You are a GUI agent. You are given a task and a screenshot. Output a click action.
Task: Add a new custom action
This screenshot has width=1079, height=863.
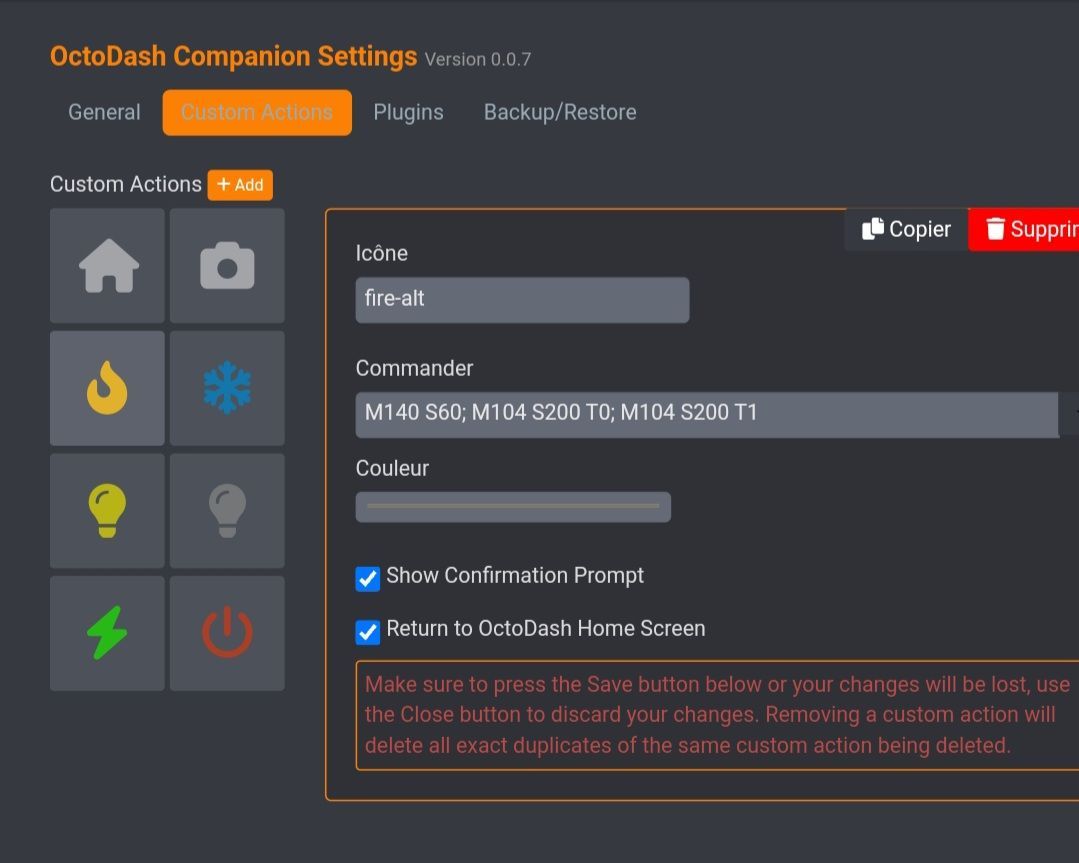click(x=240, y=185)
